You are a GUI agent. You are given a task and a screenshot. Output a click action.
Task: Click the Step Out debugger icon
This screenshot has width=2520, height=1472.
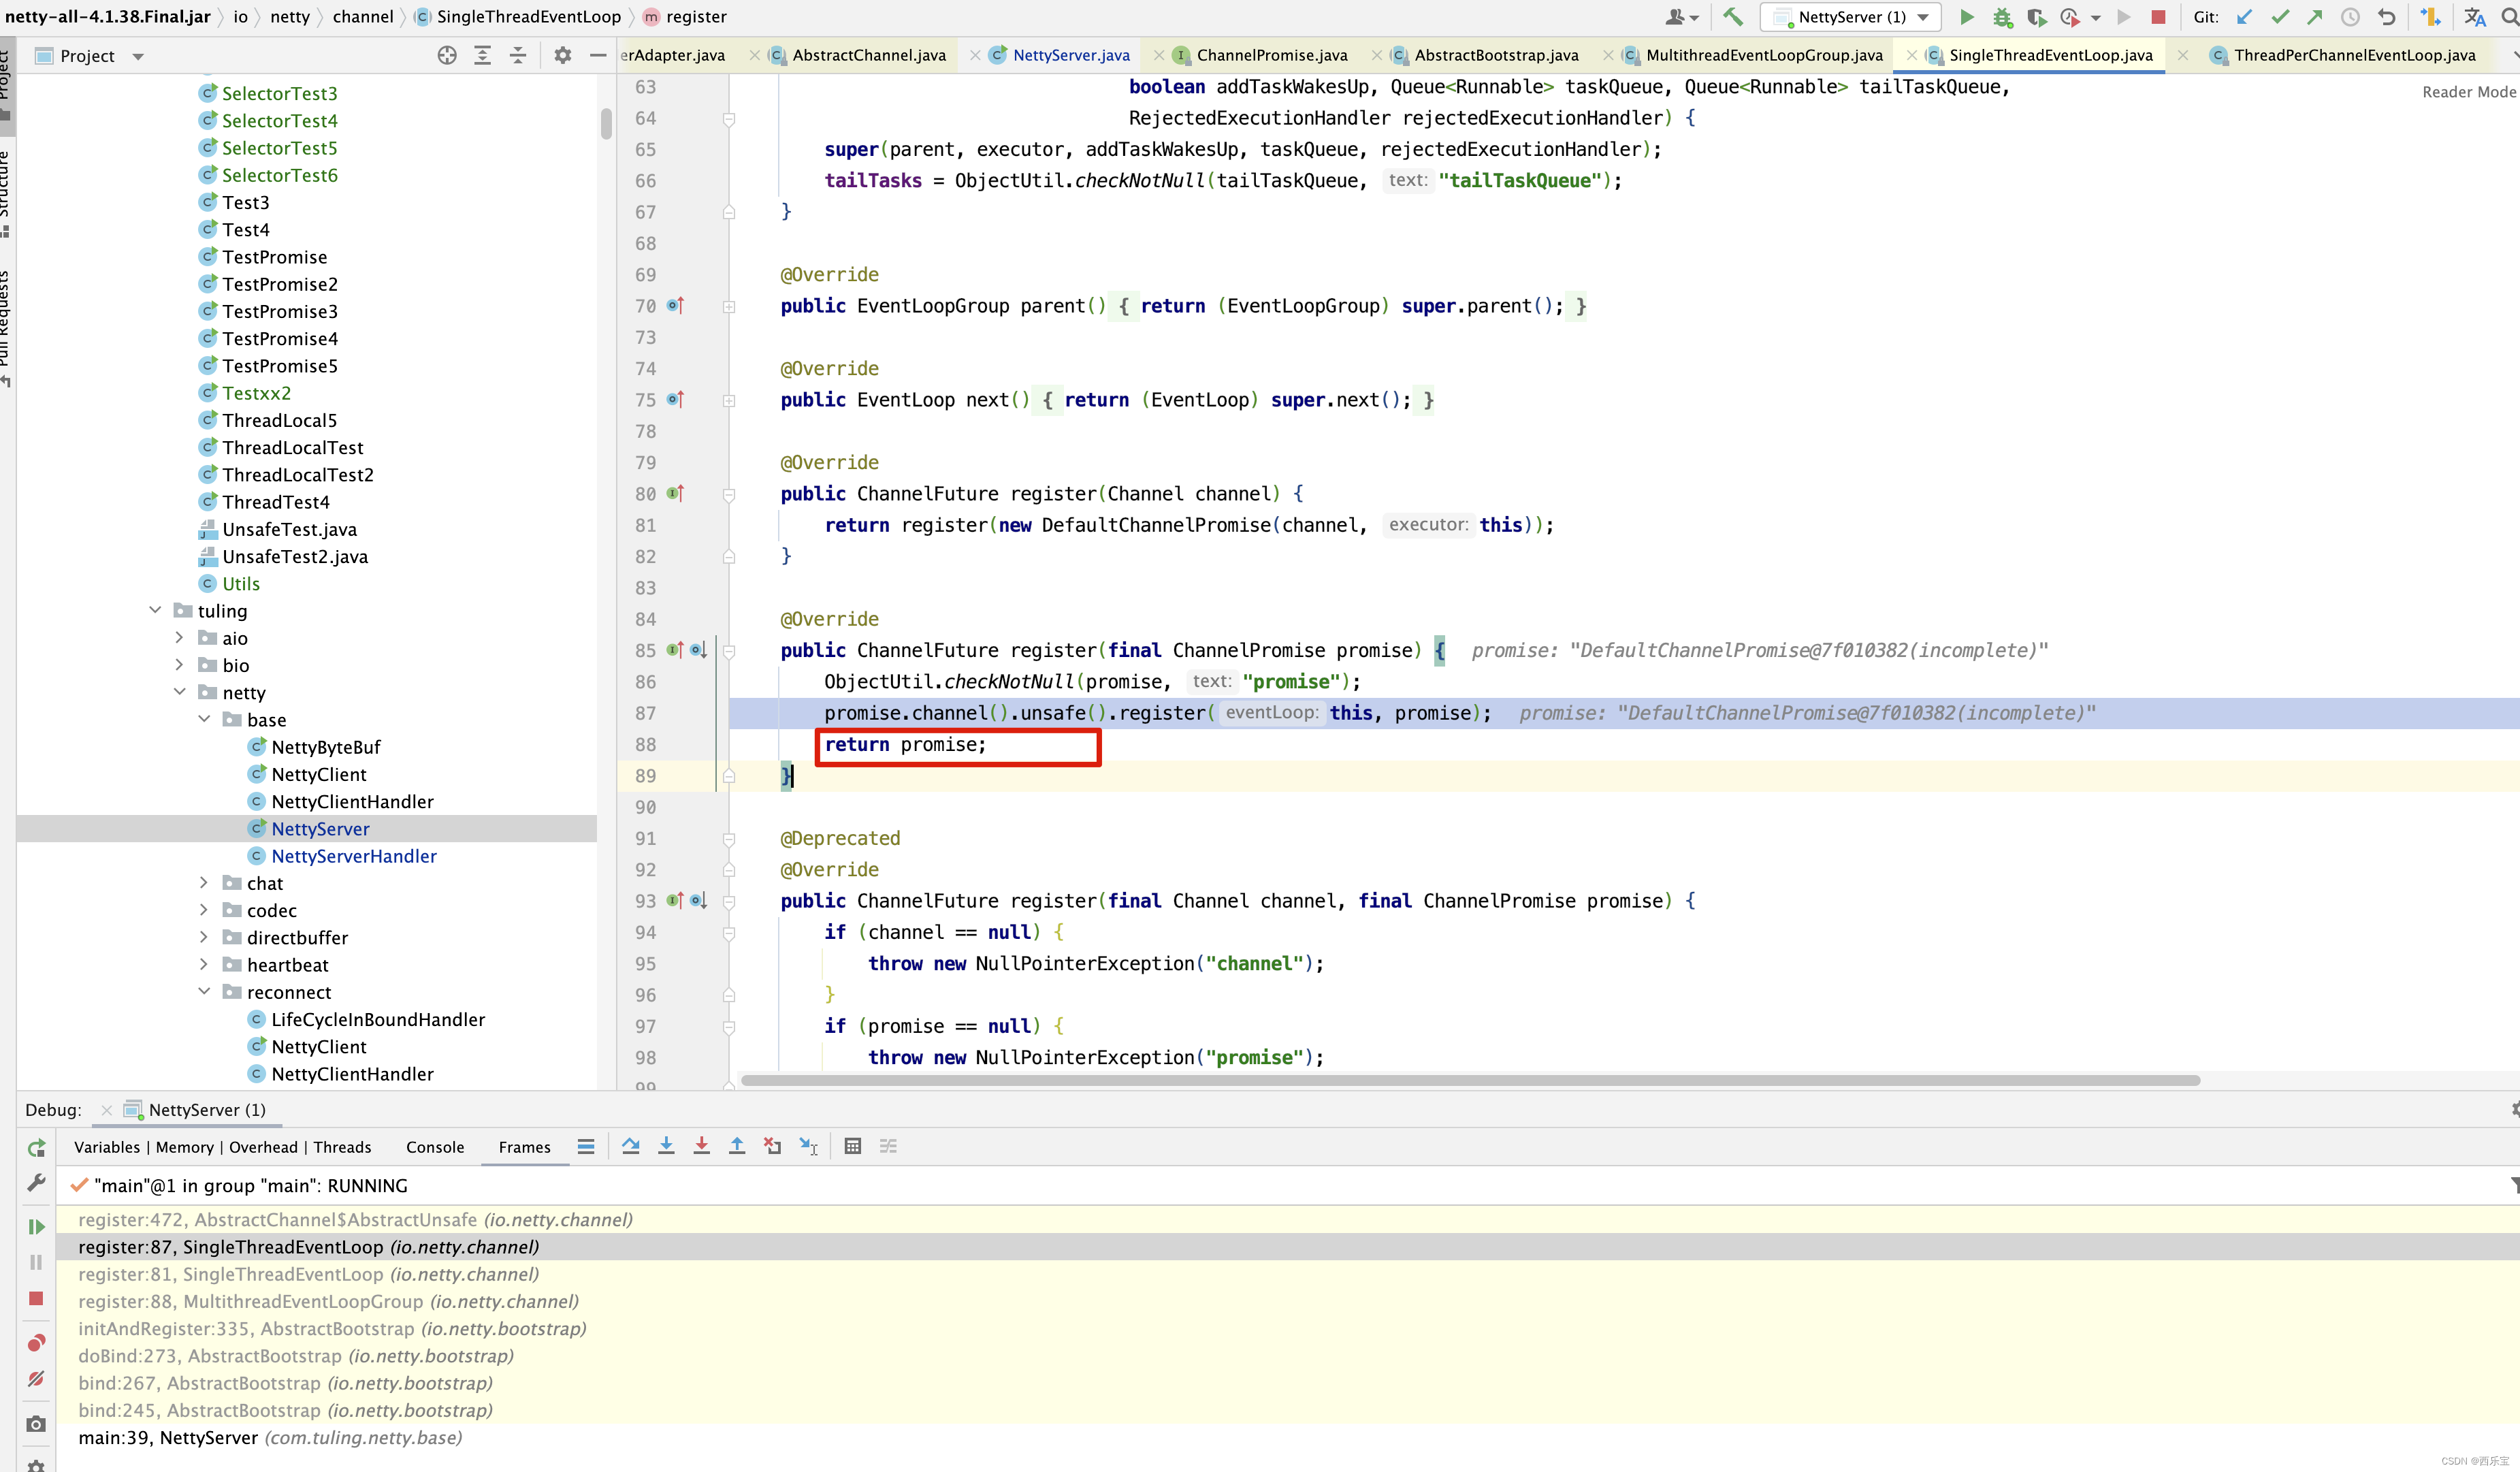(x=736, y=1146)
